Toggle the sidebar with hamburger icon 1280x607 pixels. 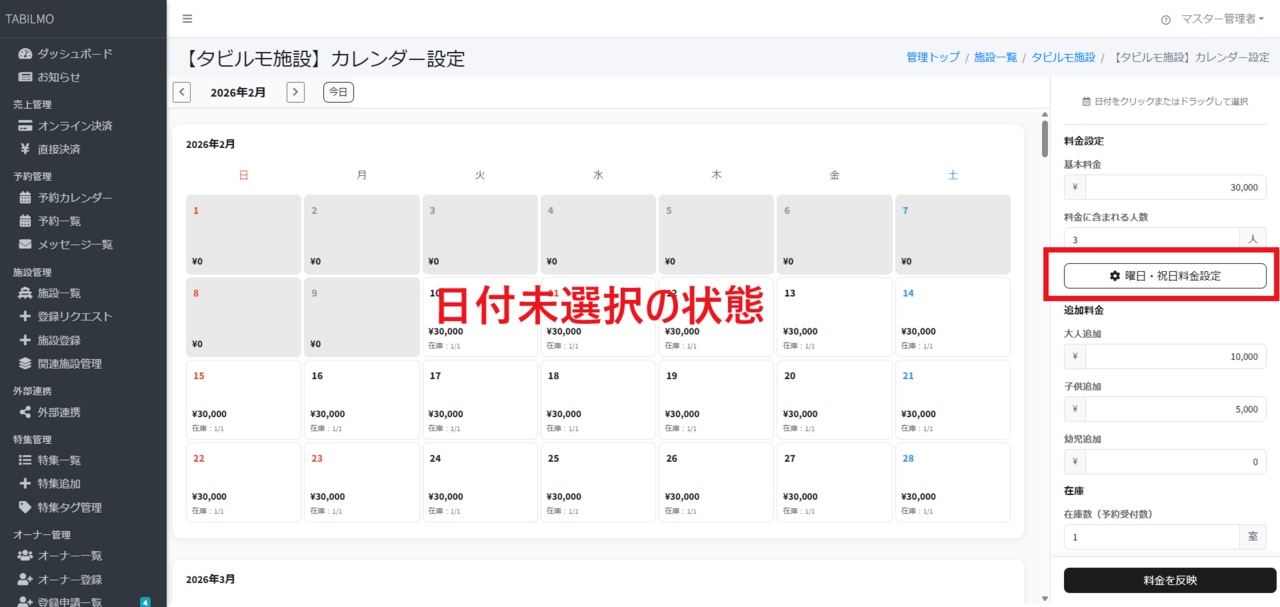pyautogui.click(x=186, y=17)
